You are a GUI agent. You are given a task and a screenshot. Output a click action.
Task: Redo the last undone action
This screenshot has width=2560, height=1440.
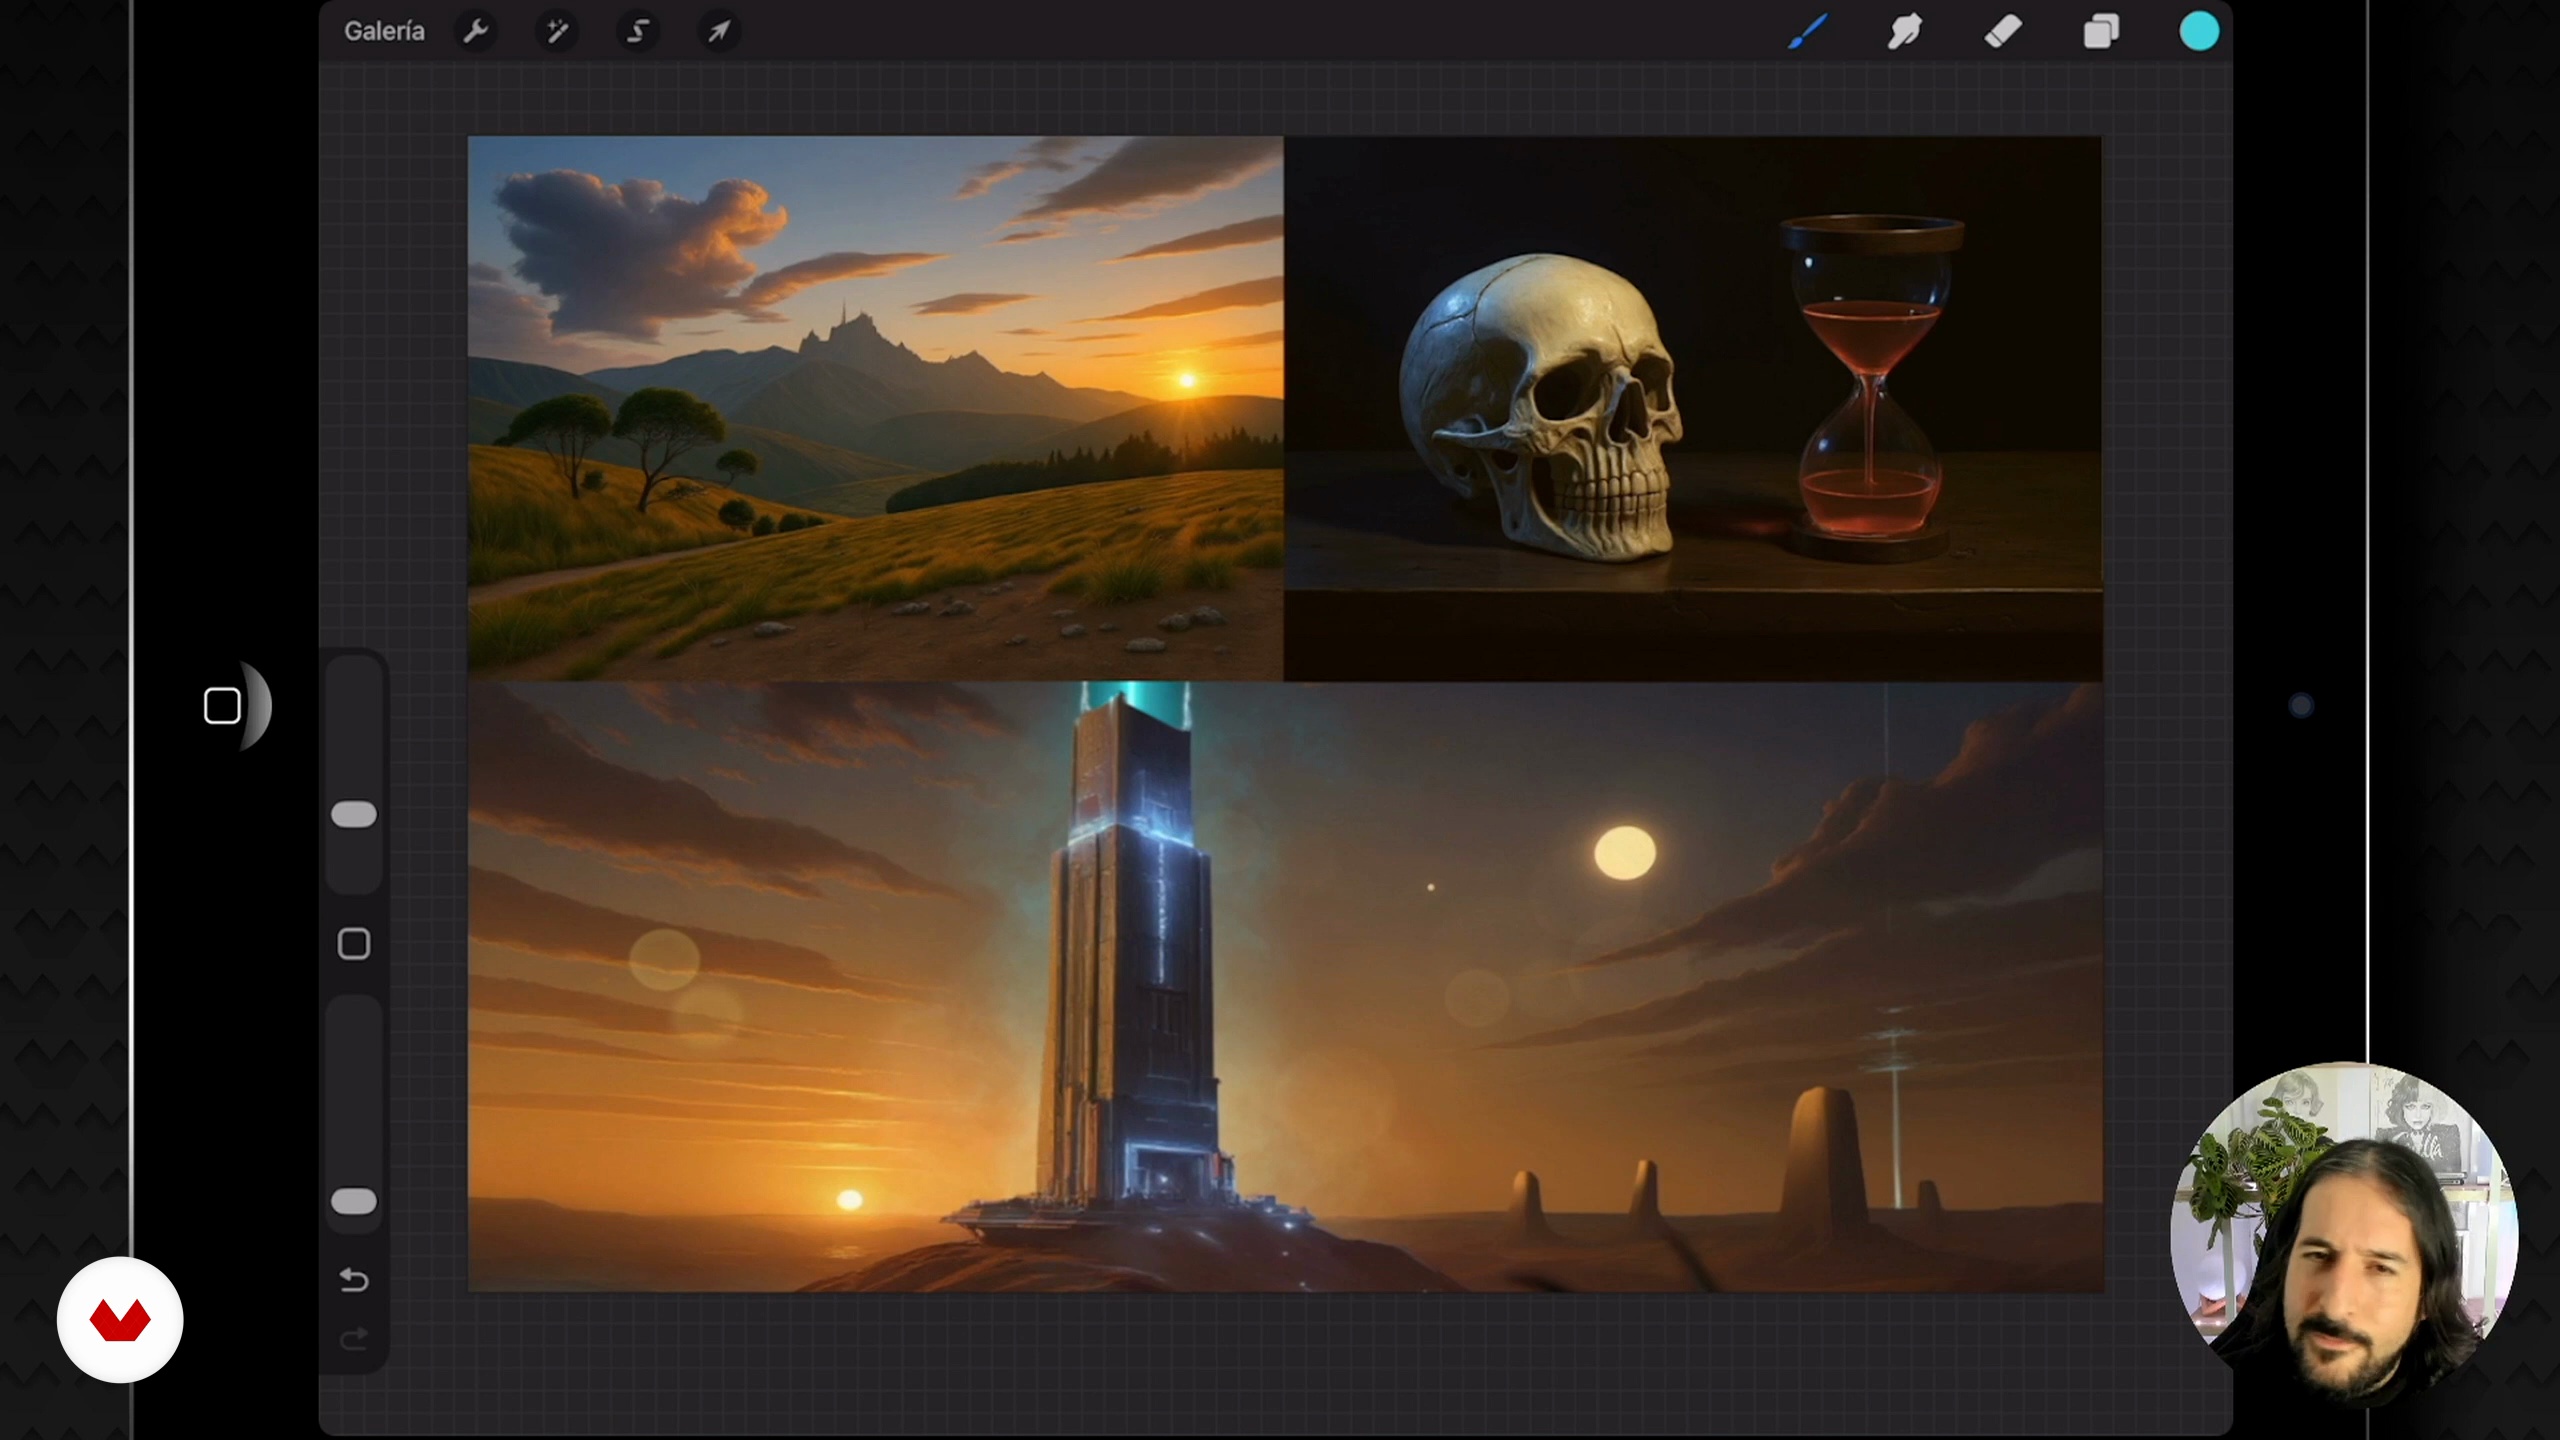click(x=354, y=1338)
